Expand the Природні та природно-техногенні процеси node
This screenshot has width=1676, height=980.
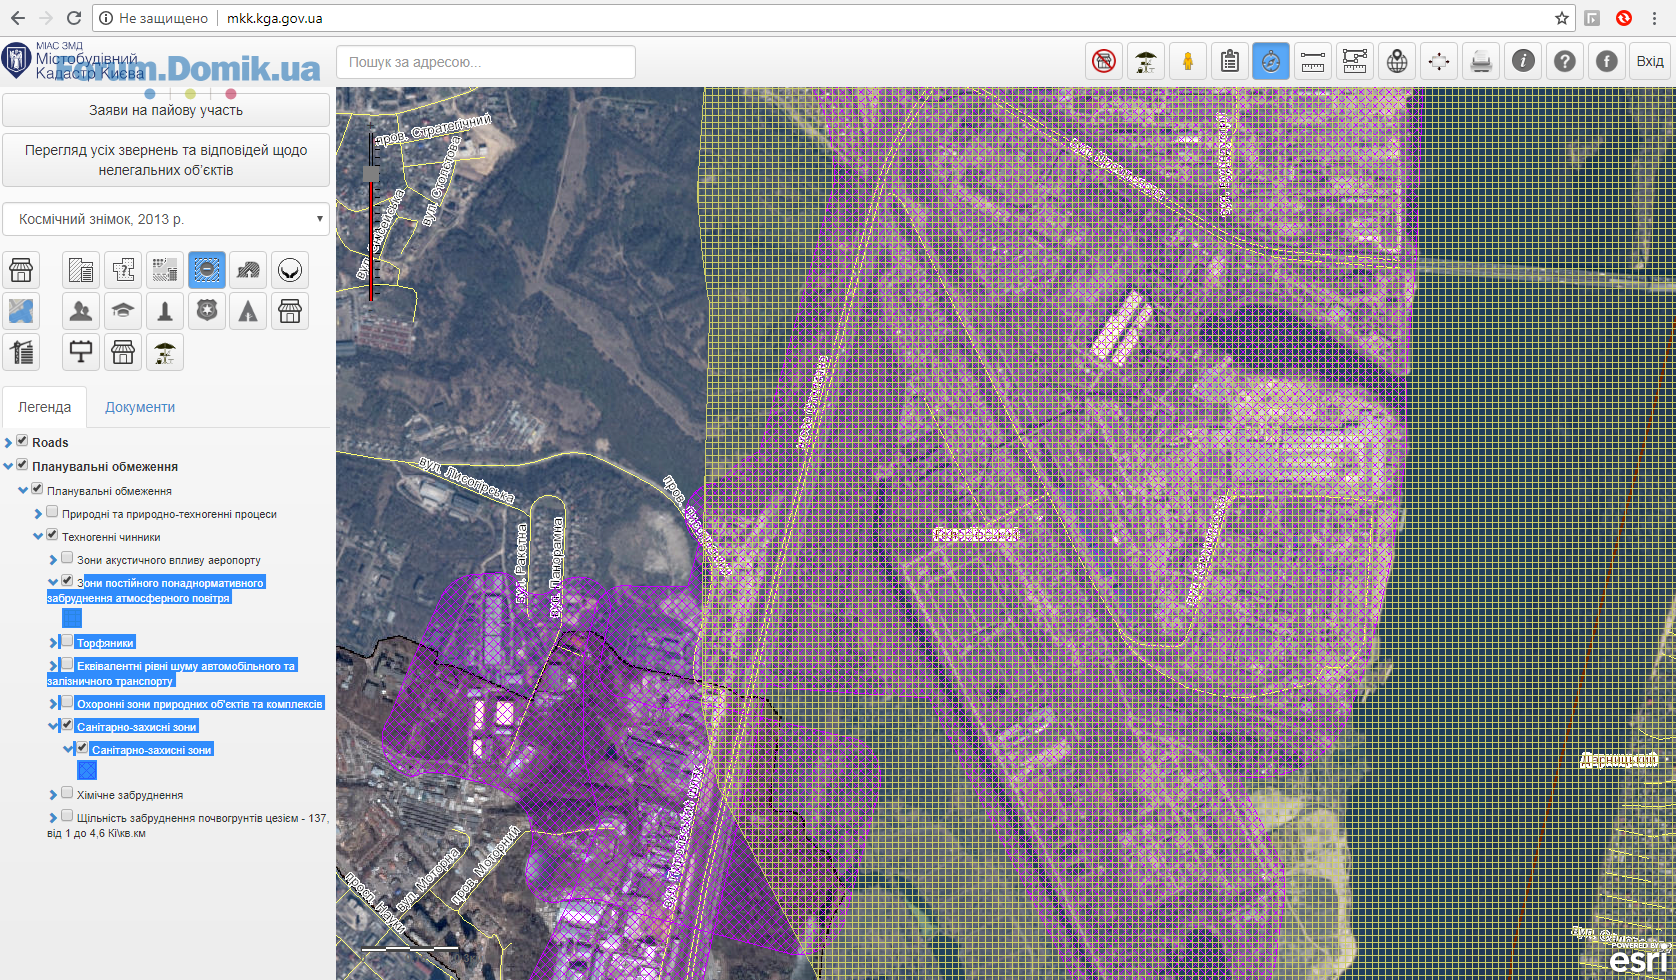[x=38, y=514]
